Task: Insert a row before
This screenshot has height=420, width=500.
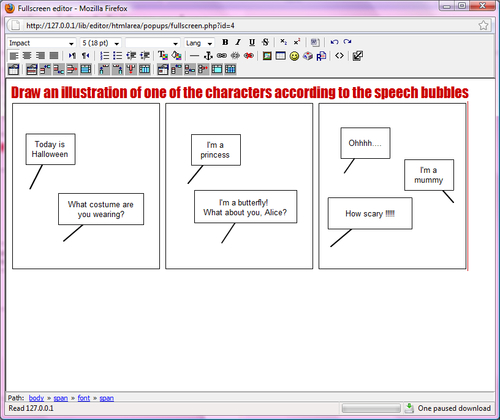Action: 45,69
